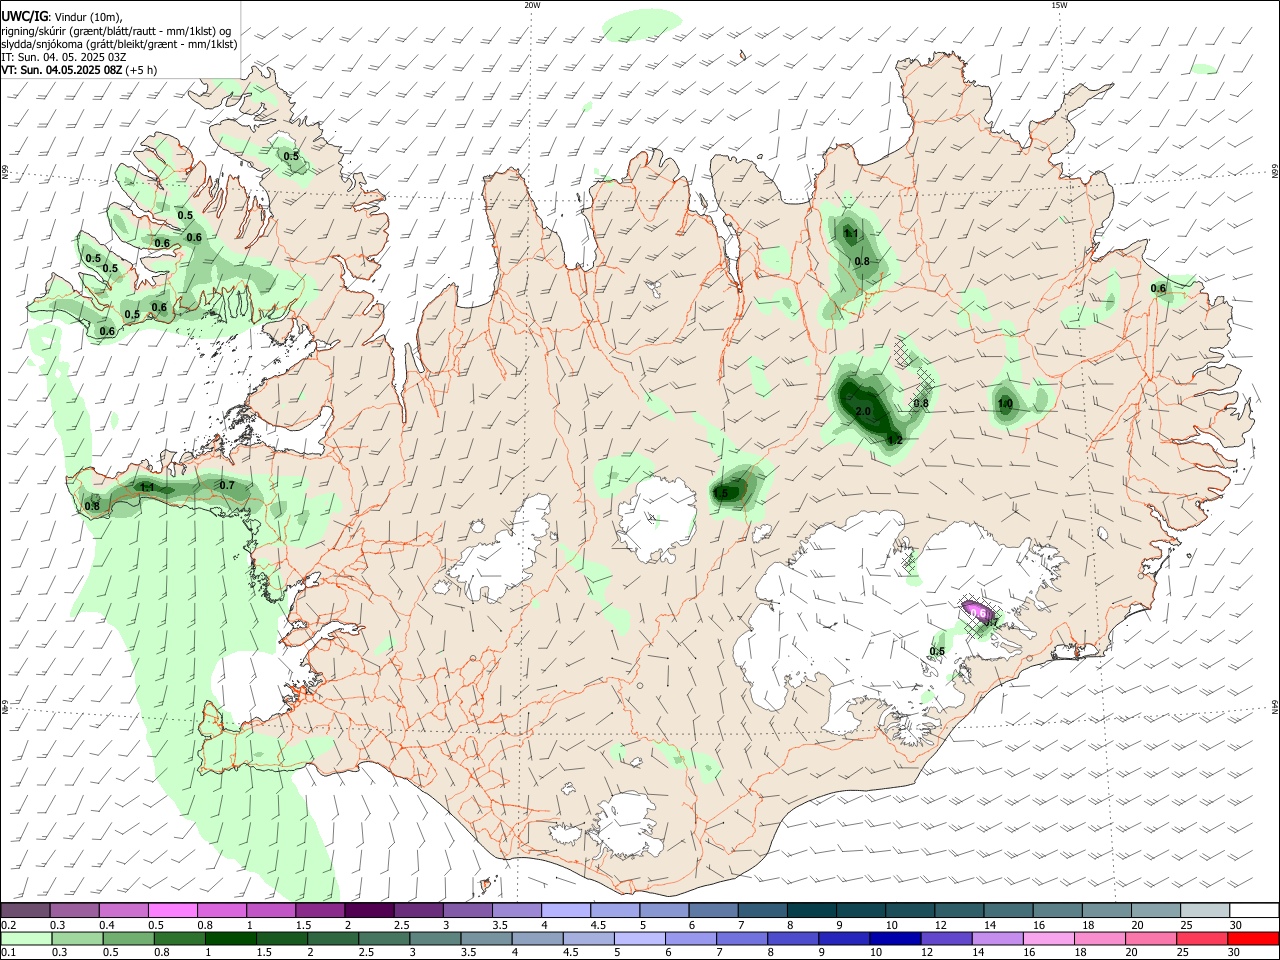
Task: Click the '1.2' precipitation value below 2.0
Action: pos(895,440)
